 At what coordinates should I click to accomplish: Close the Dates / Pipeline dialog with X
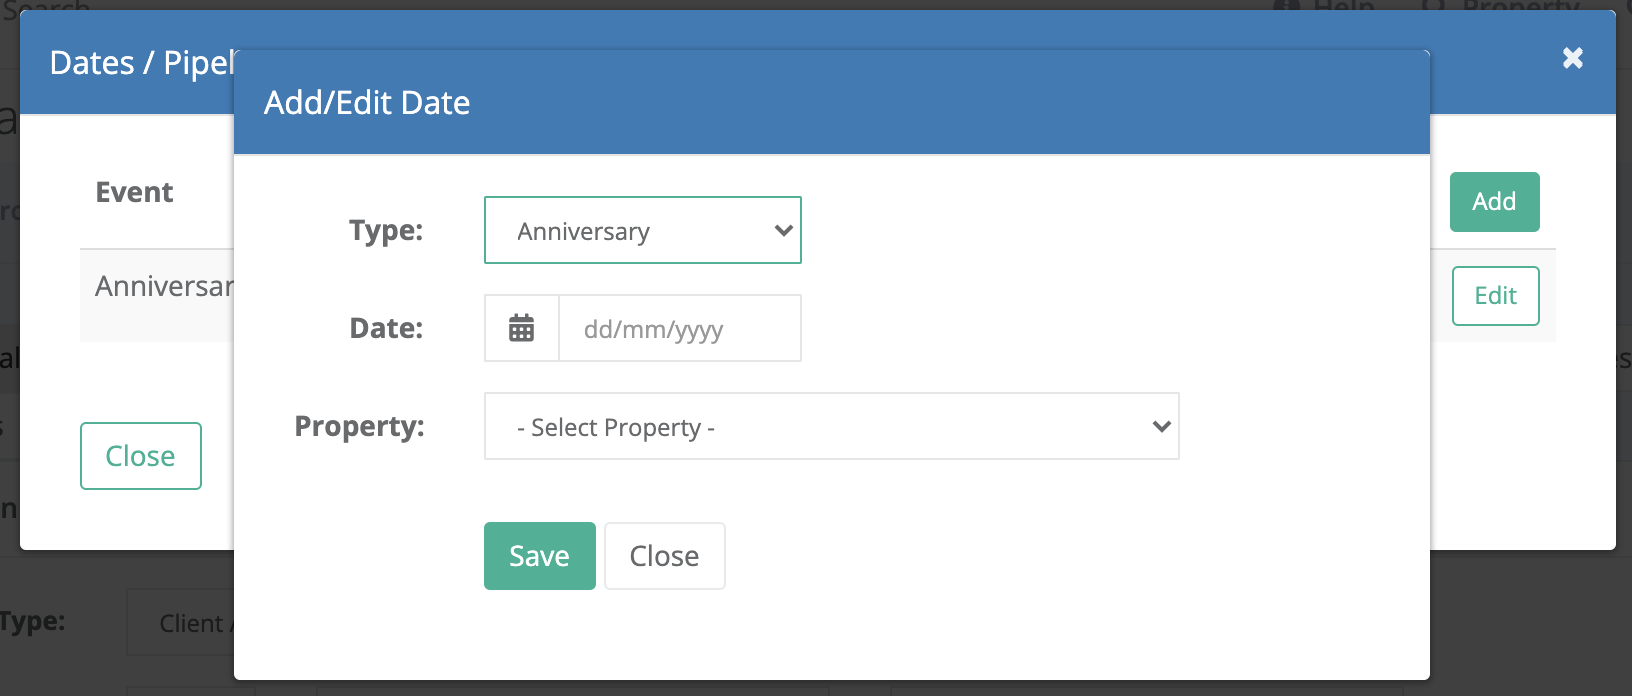tap(1573, 58)
